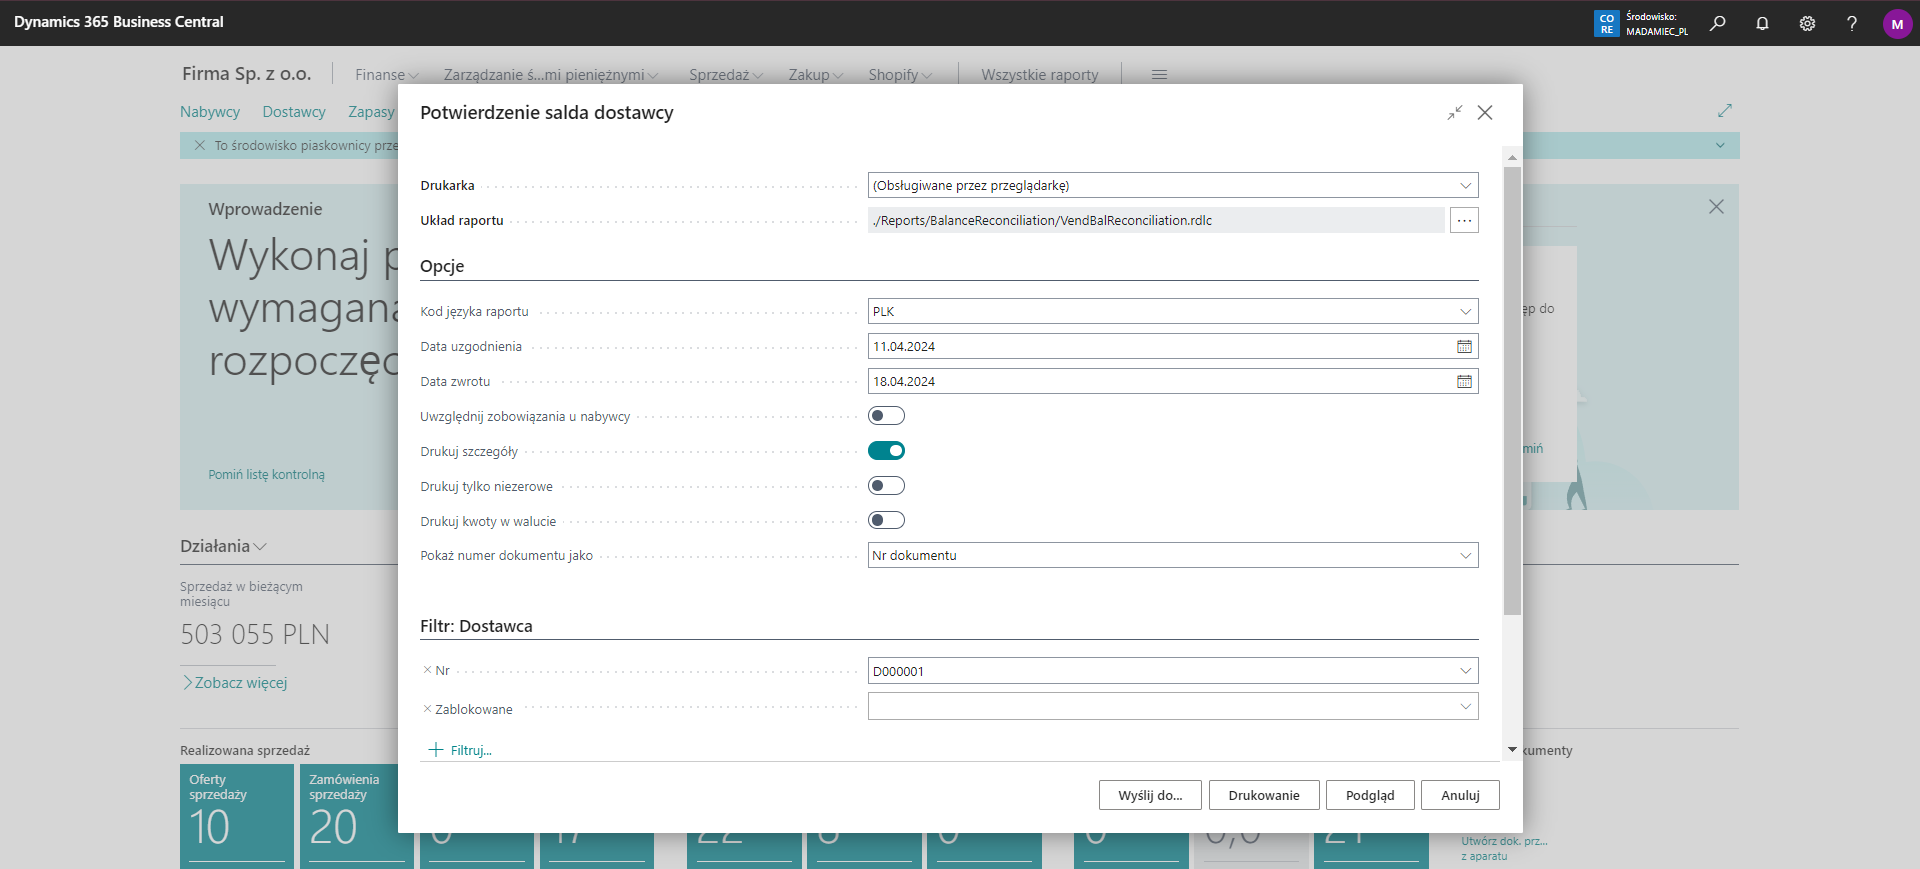Enable Drukuj tylko niezerowe switch

(x=886, y=485)
